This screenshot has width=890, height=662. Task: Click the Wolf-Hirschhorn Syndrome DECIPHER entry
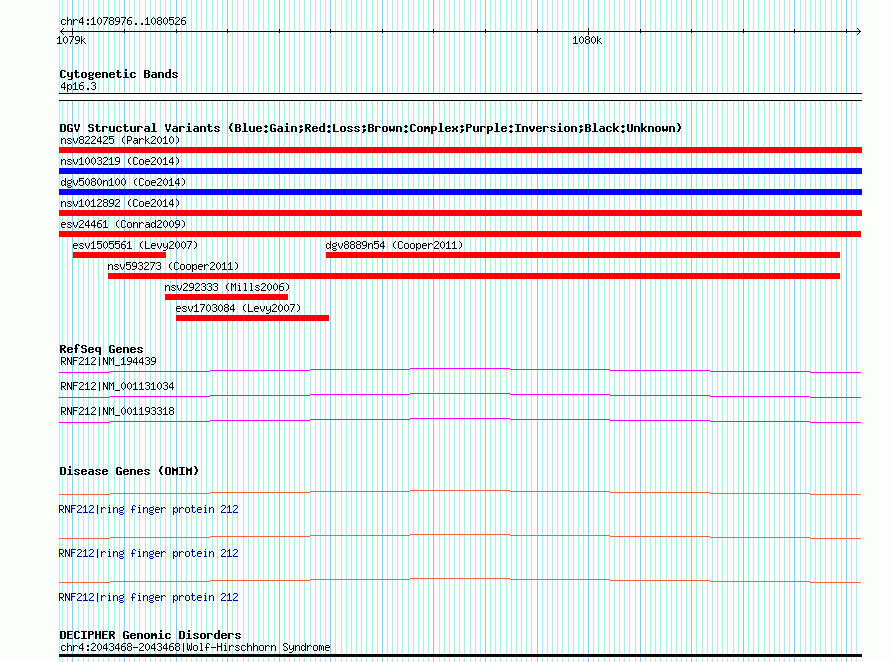[195, 647]
